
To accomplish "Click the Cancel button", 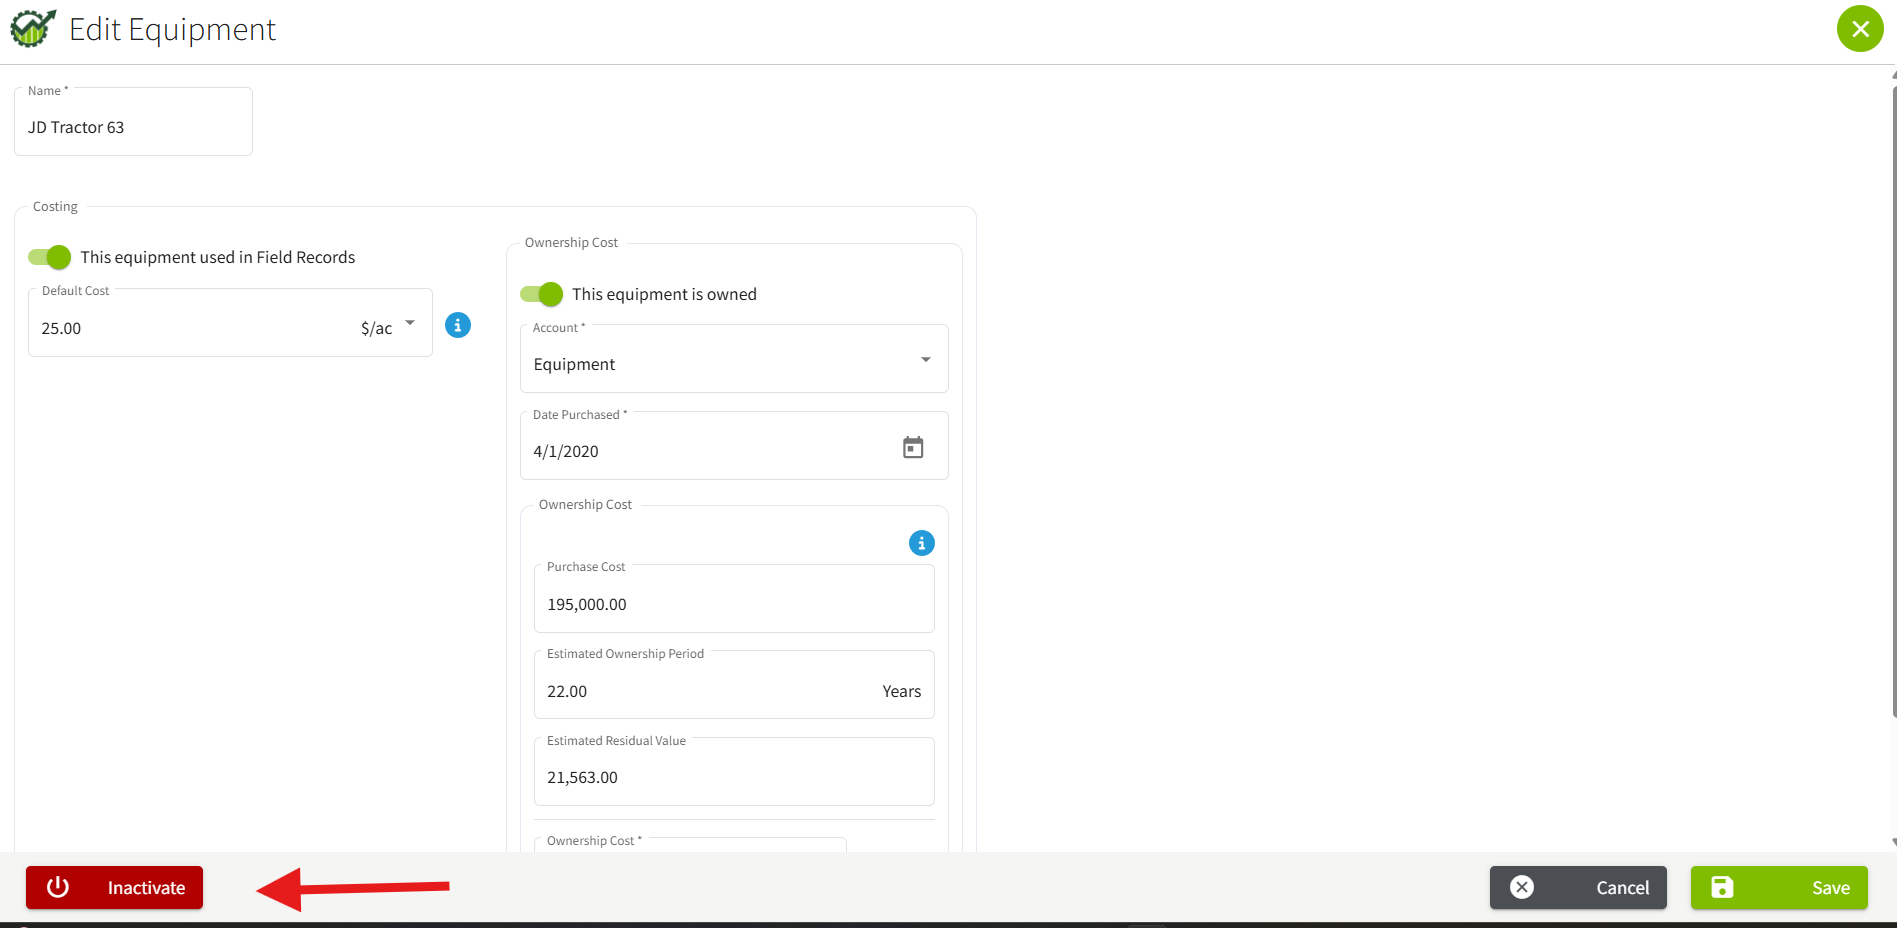I will (1578, 888).
